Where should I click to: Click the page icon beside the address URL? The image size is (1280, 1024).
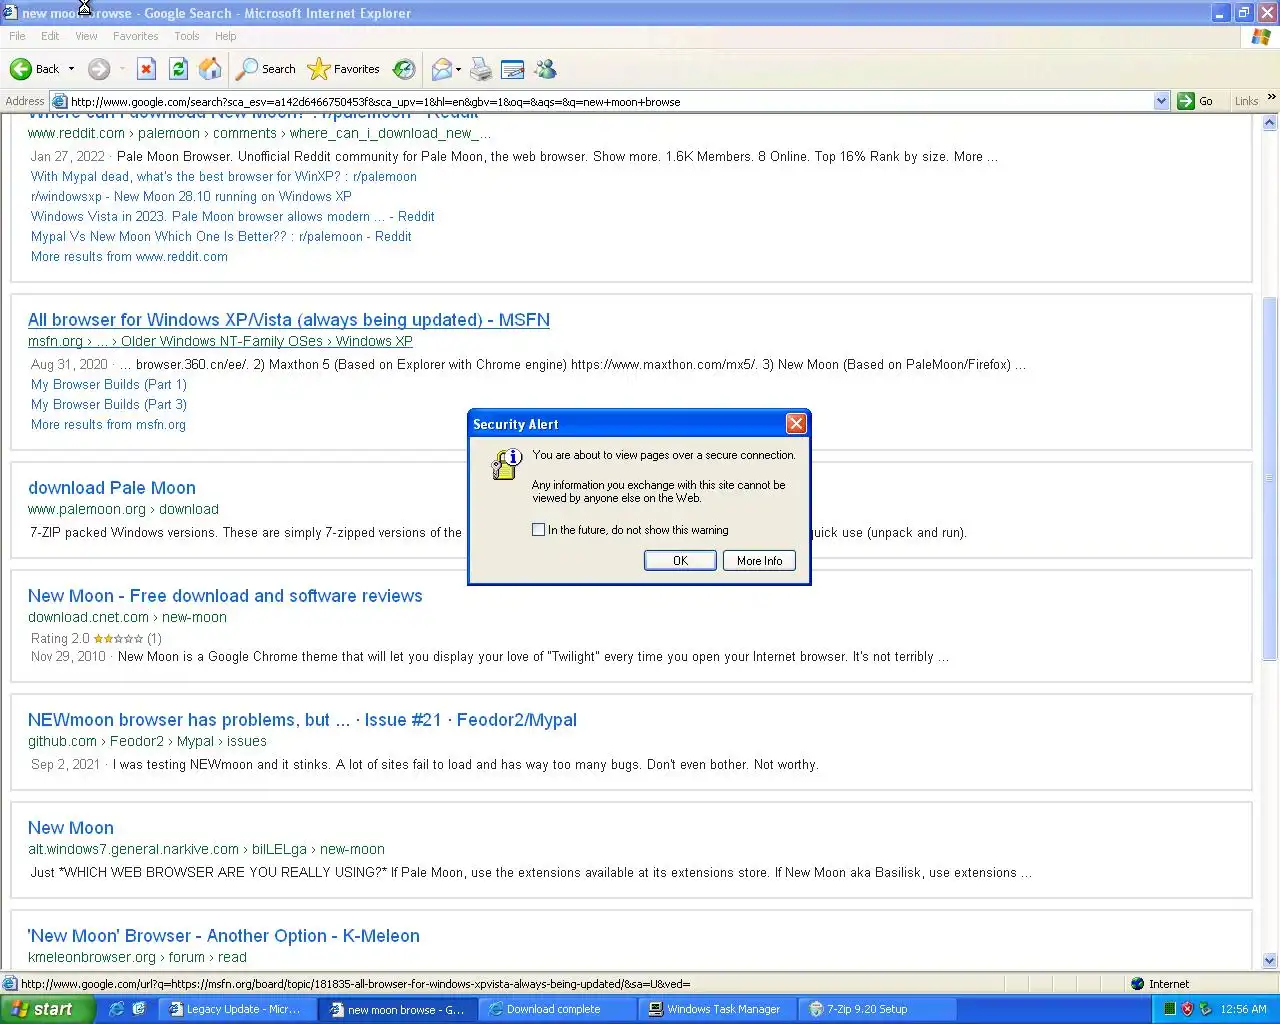click(59, 101)
